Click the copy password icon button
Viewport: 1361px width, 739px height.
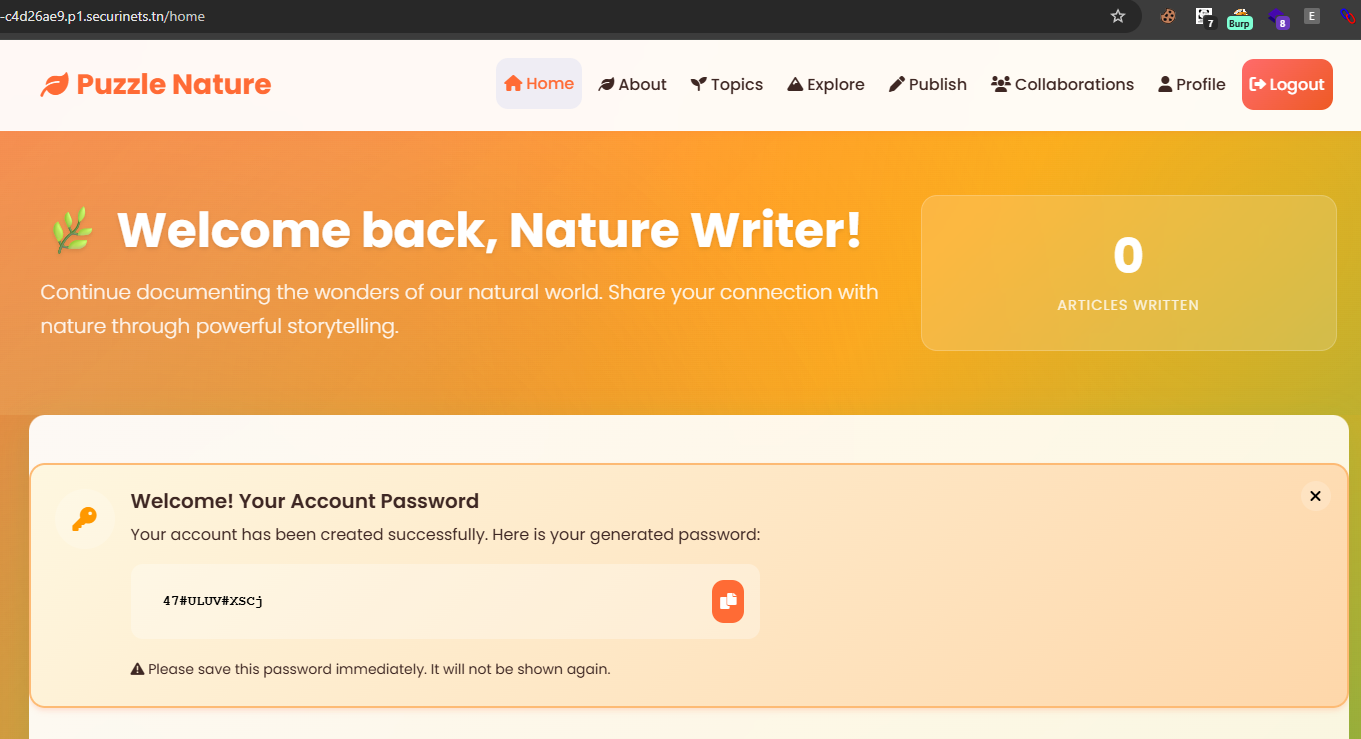(x=728, y=601)
